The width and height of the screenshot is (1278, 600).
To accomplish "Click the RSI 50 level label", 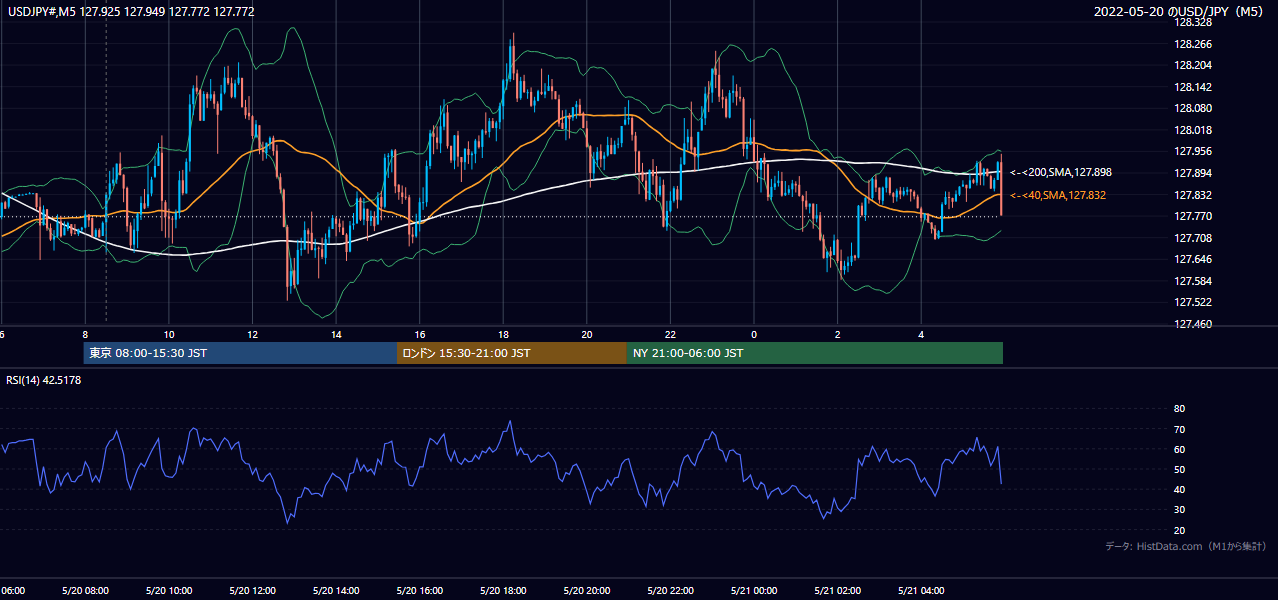I will point(1179,469).
